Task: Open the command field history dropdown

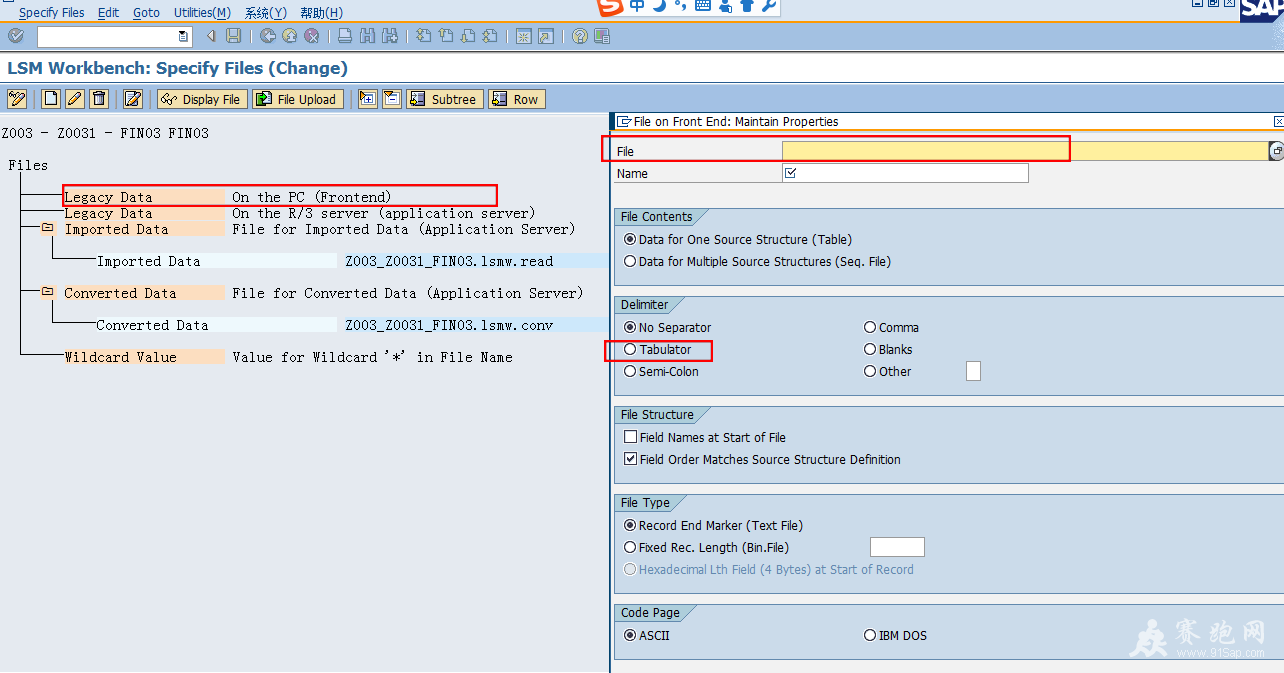Action: (183, 36)
